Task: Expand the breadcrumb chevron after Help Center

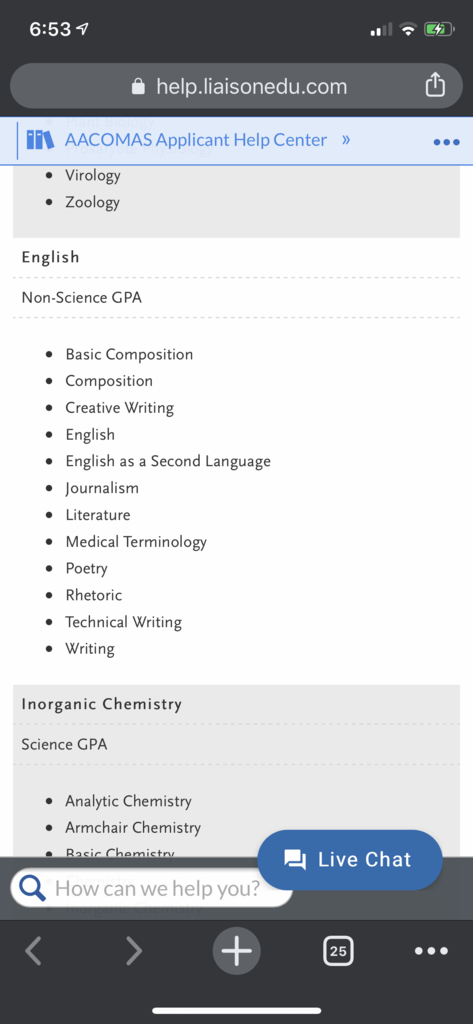Action: pos(346,140)
